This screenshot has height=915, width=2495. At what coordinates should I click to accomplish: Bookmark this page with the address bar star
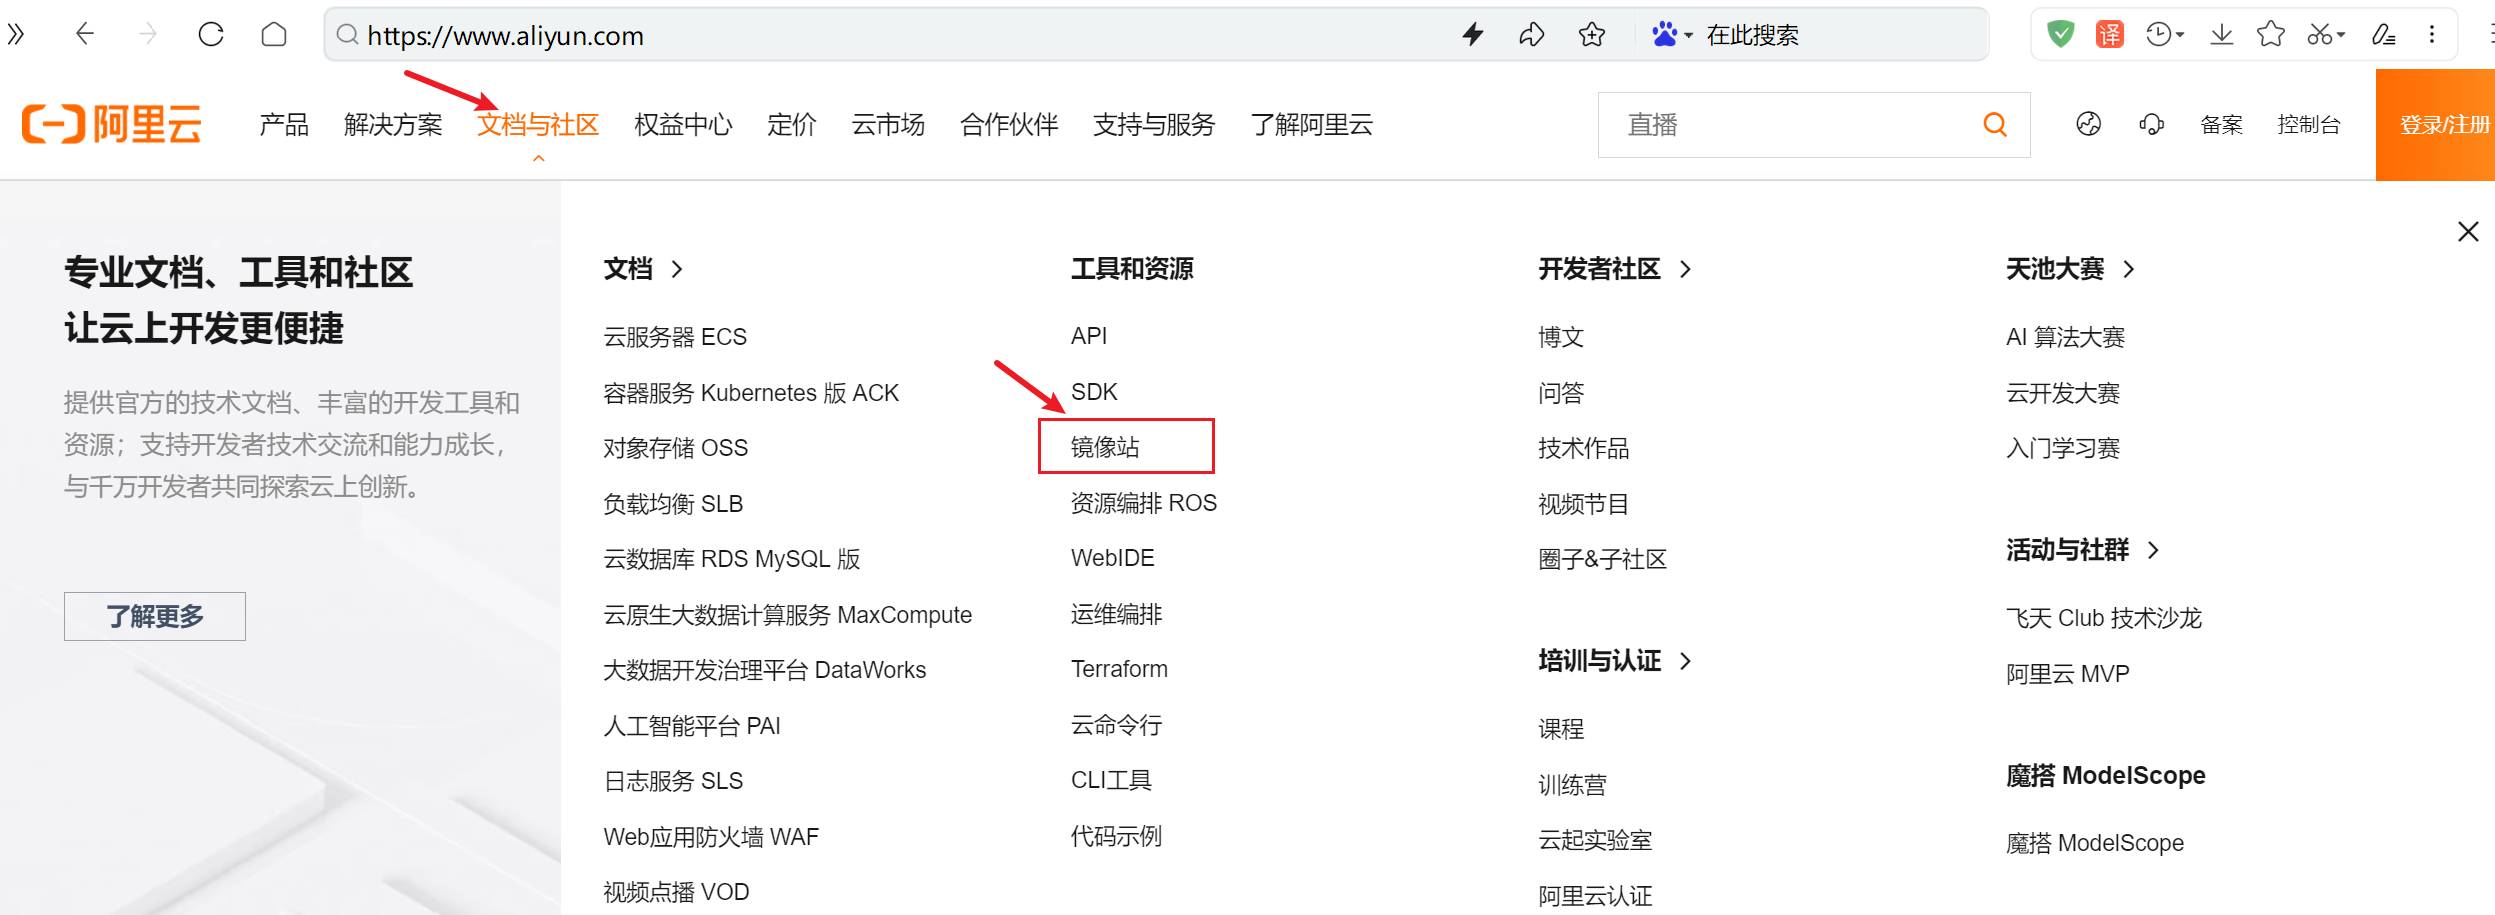coord(1592,35)
